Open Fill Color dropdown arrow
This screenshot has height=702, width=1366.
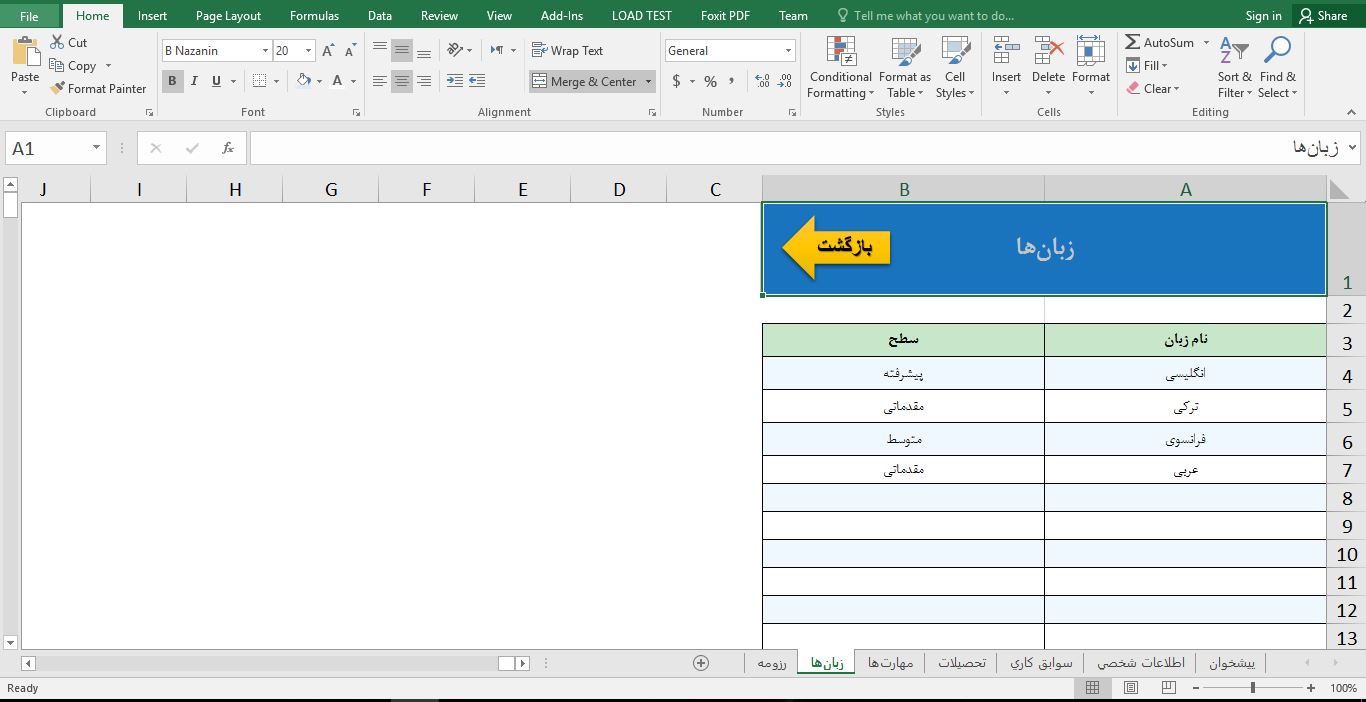point(319,82)
